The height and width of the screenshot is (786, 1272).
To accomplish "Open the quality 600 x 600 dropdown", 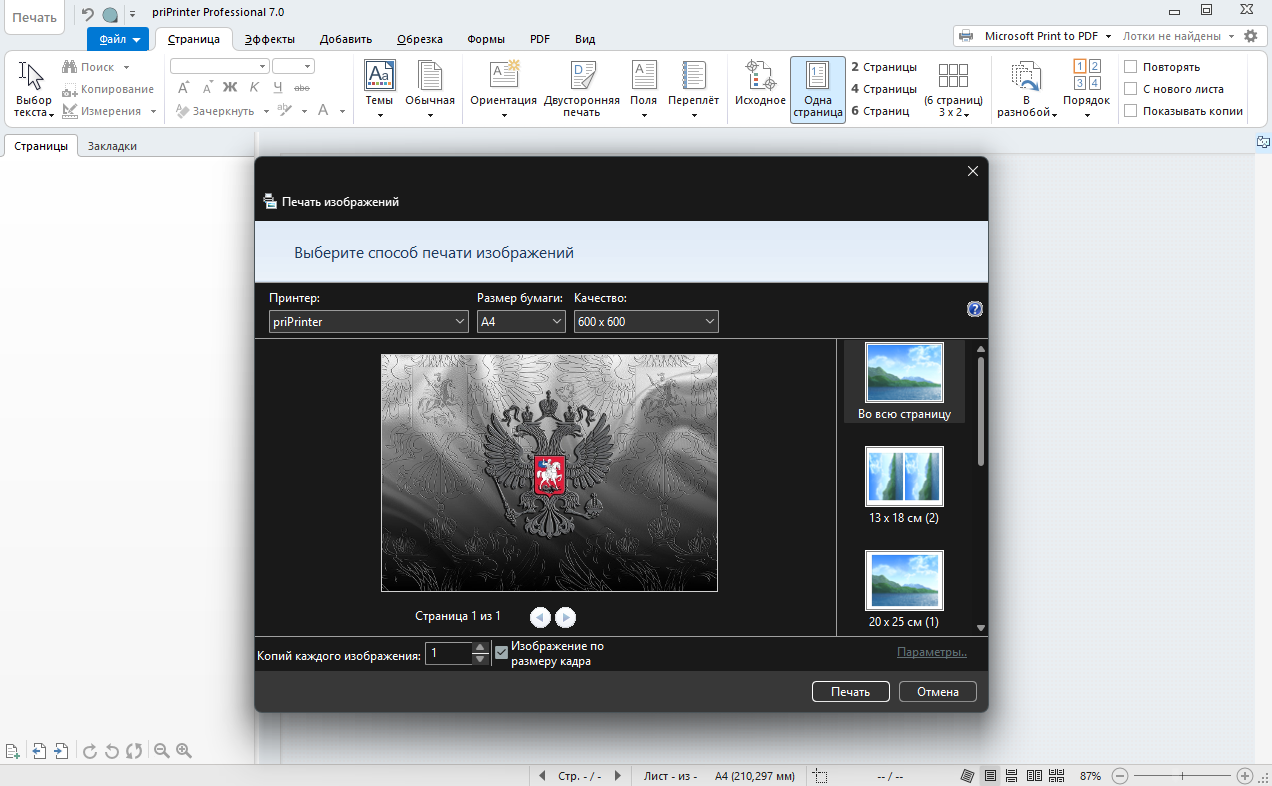I will [646, 322].
